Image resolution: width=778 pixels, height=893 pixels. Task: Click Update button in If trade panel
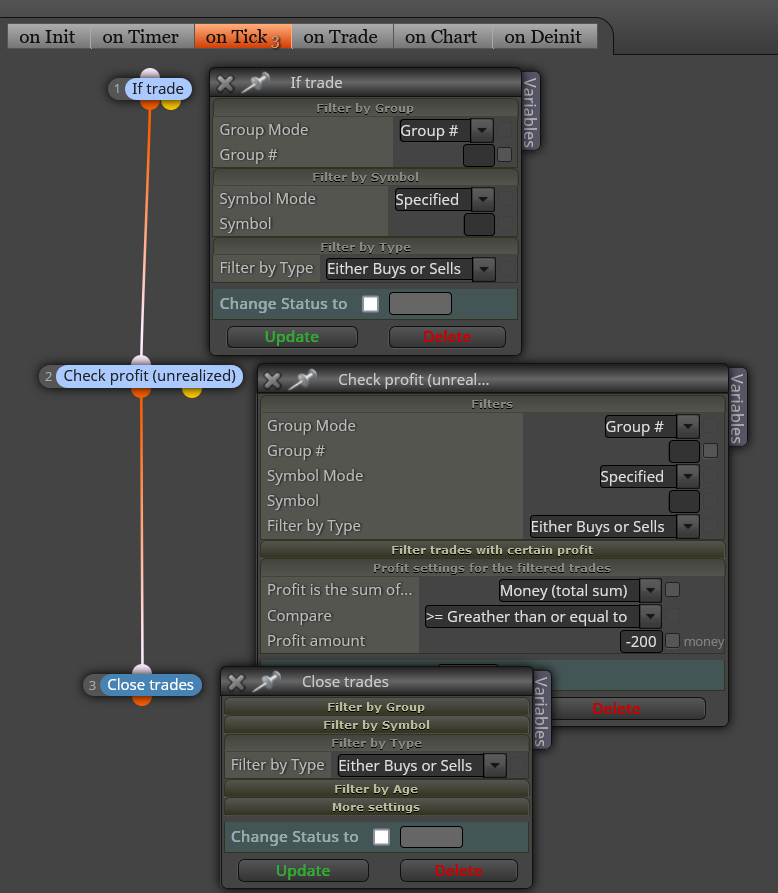[292, 337]
